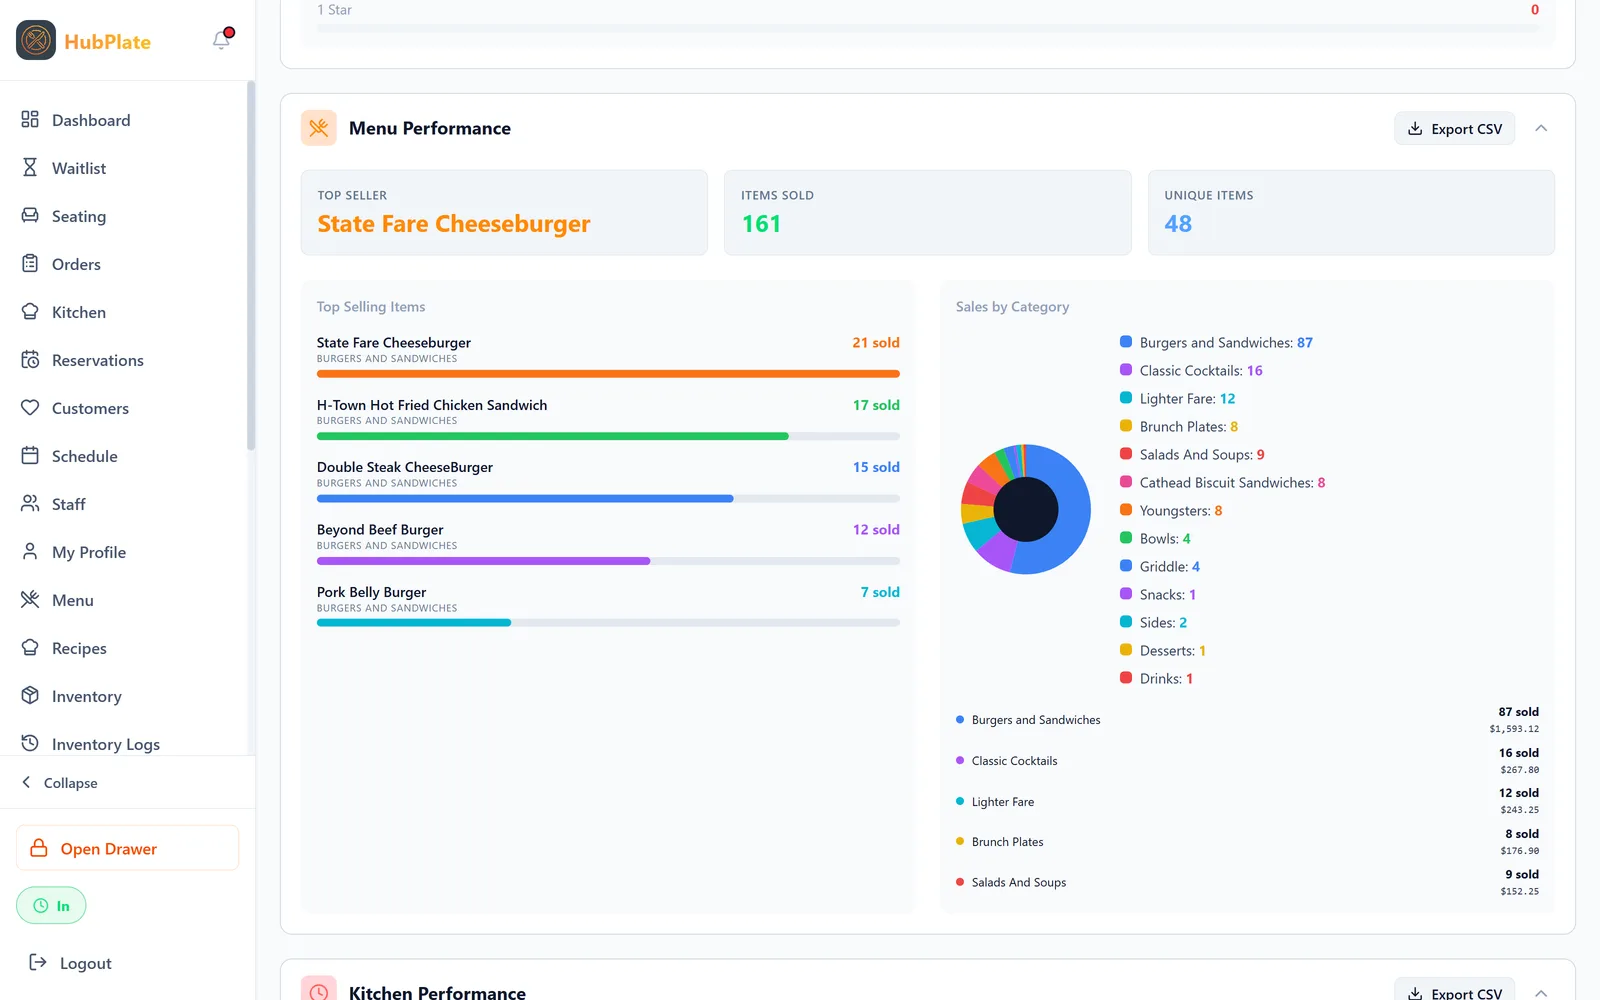Viewport: 1600px width, 1000px height.
Task: Log out of HubPlate
Action: tap(70, 963)
